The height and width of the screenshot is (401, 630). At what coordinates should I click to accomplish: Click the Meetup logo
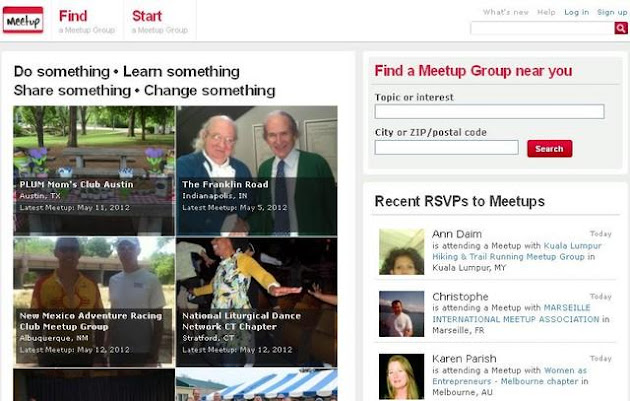coord(23,20)
